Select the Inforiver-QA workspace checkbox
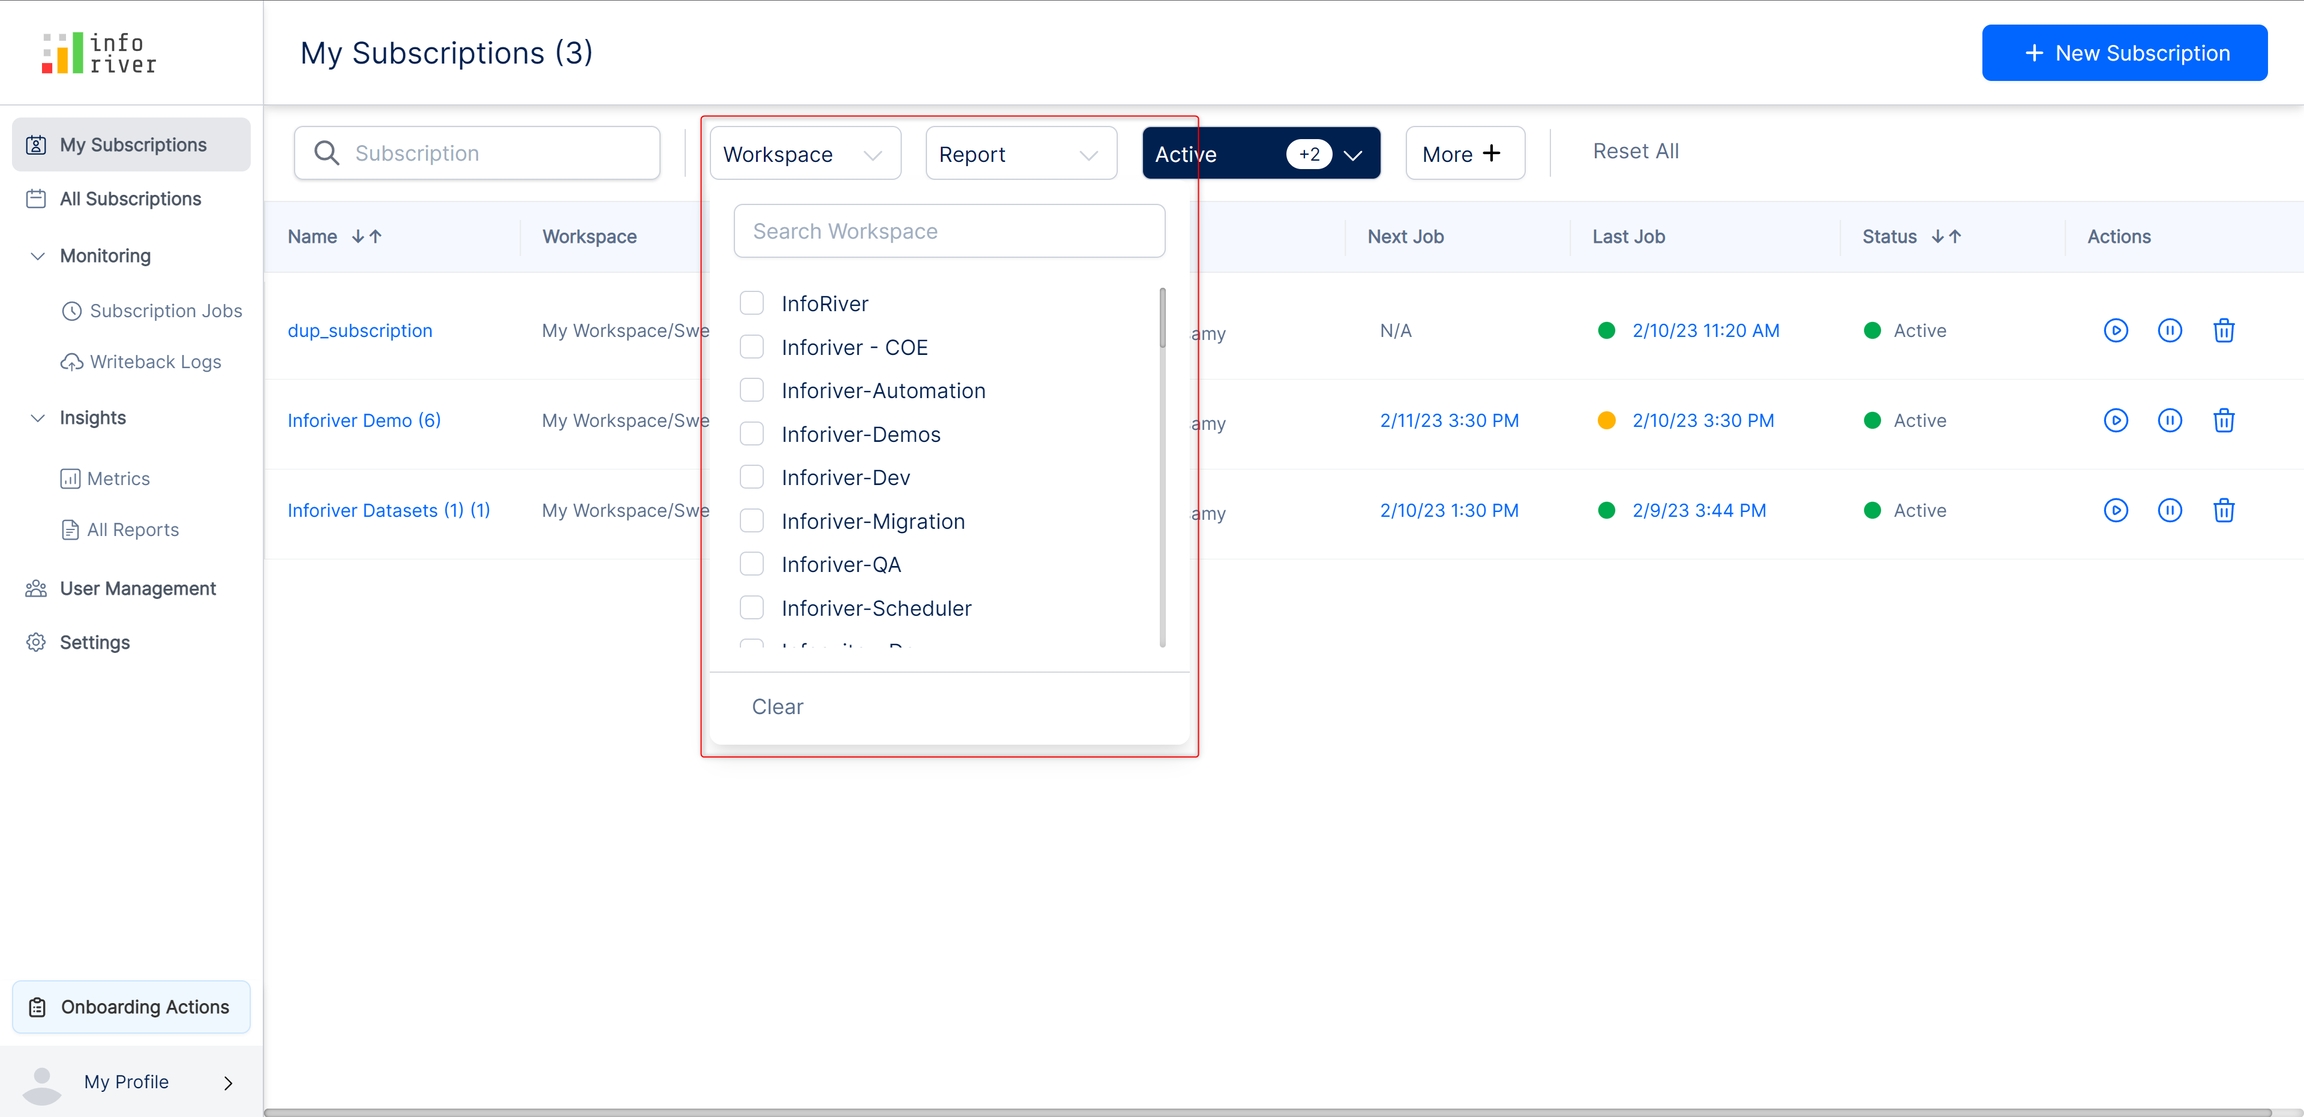The image size is (2304, 1117). 751,564
